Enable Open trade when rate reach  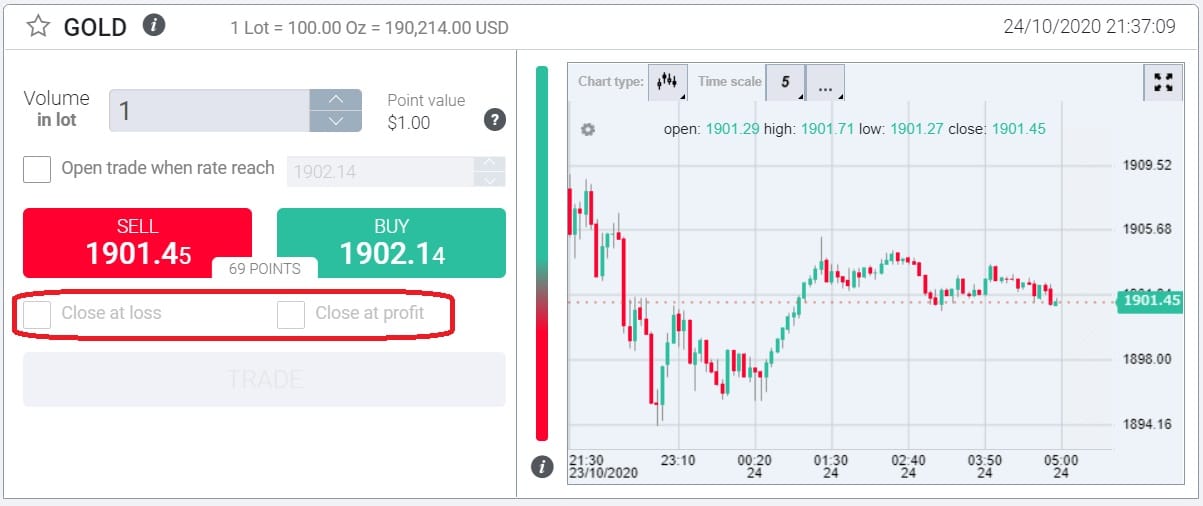pos(37,169)
